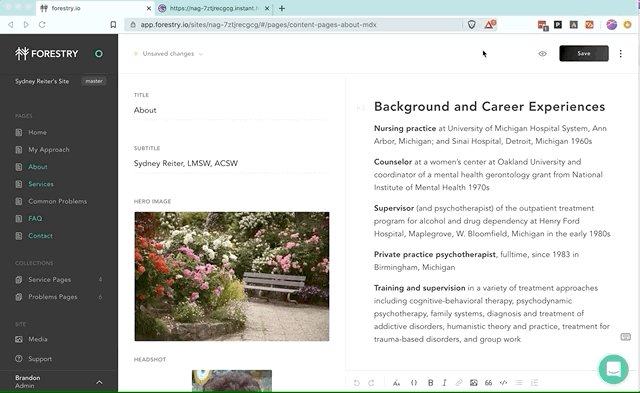Toggle bold formatting in editor toolbar

pos(430,383)
